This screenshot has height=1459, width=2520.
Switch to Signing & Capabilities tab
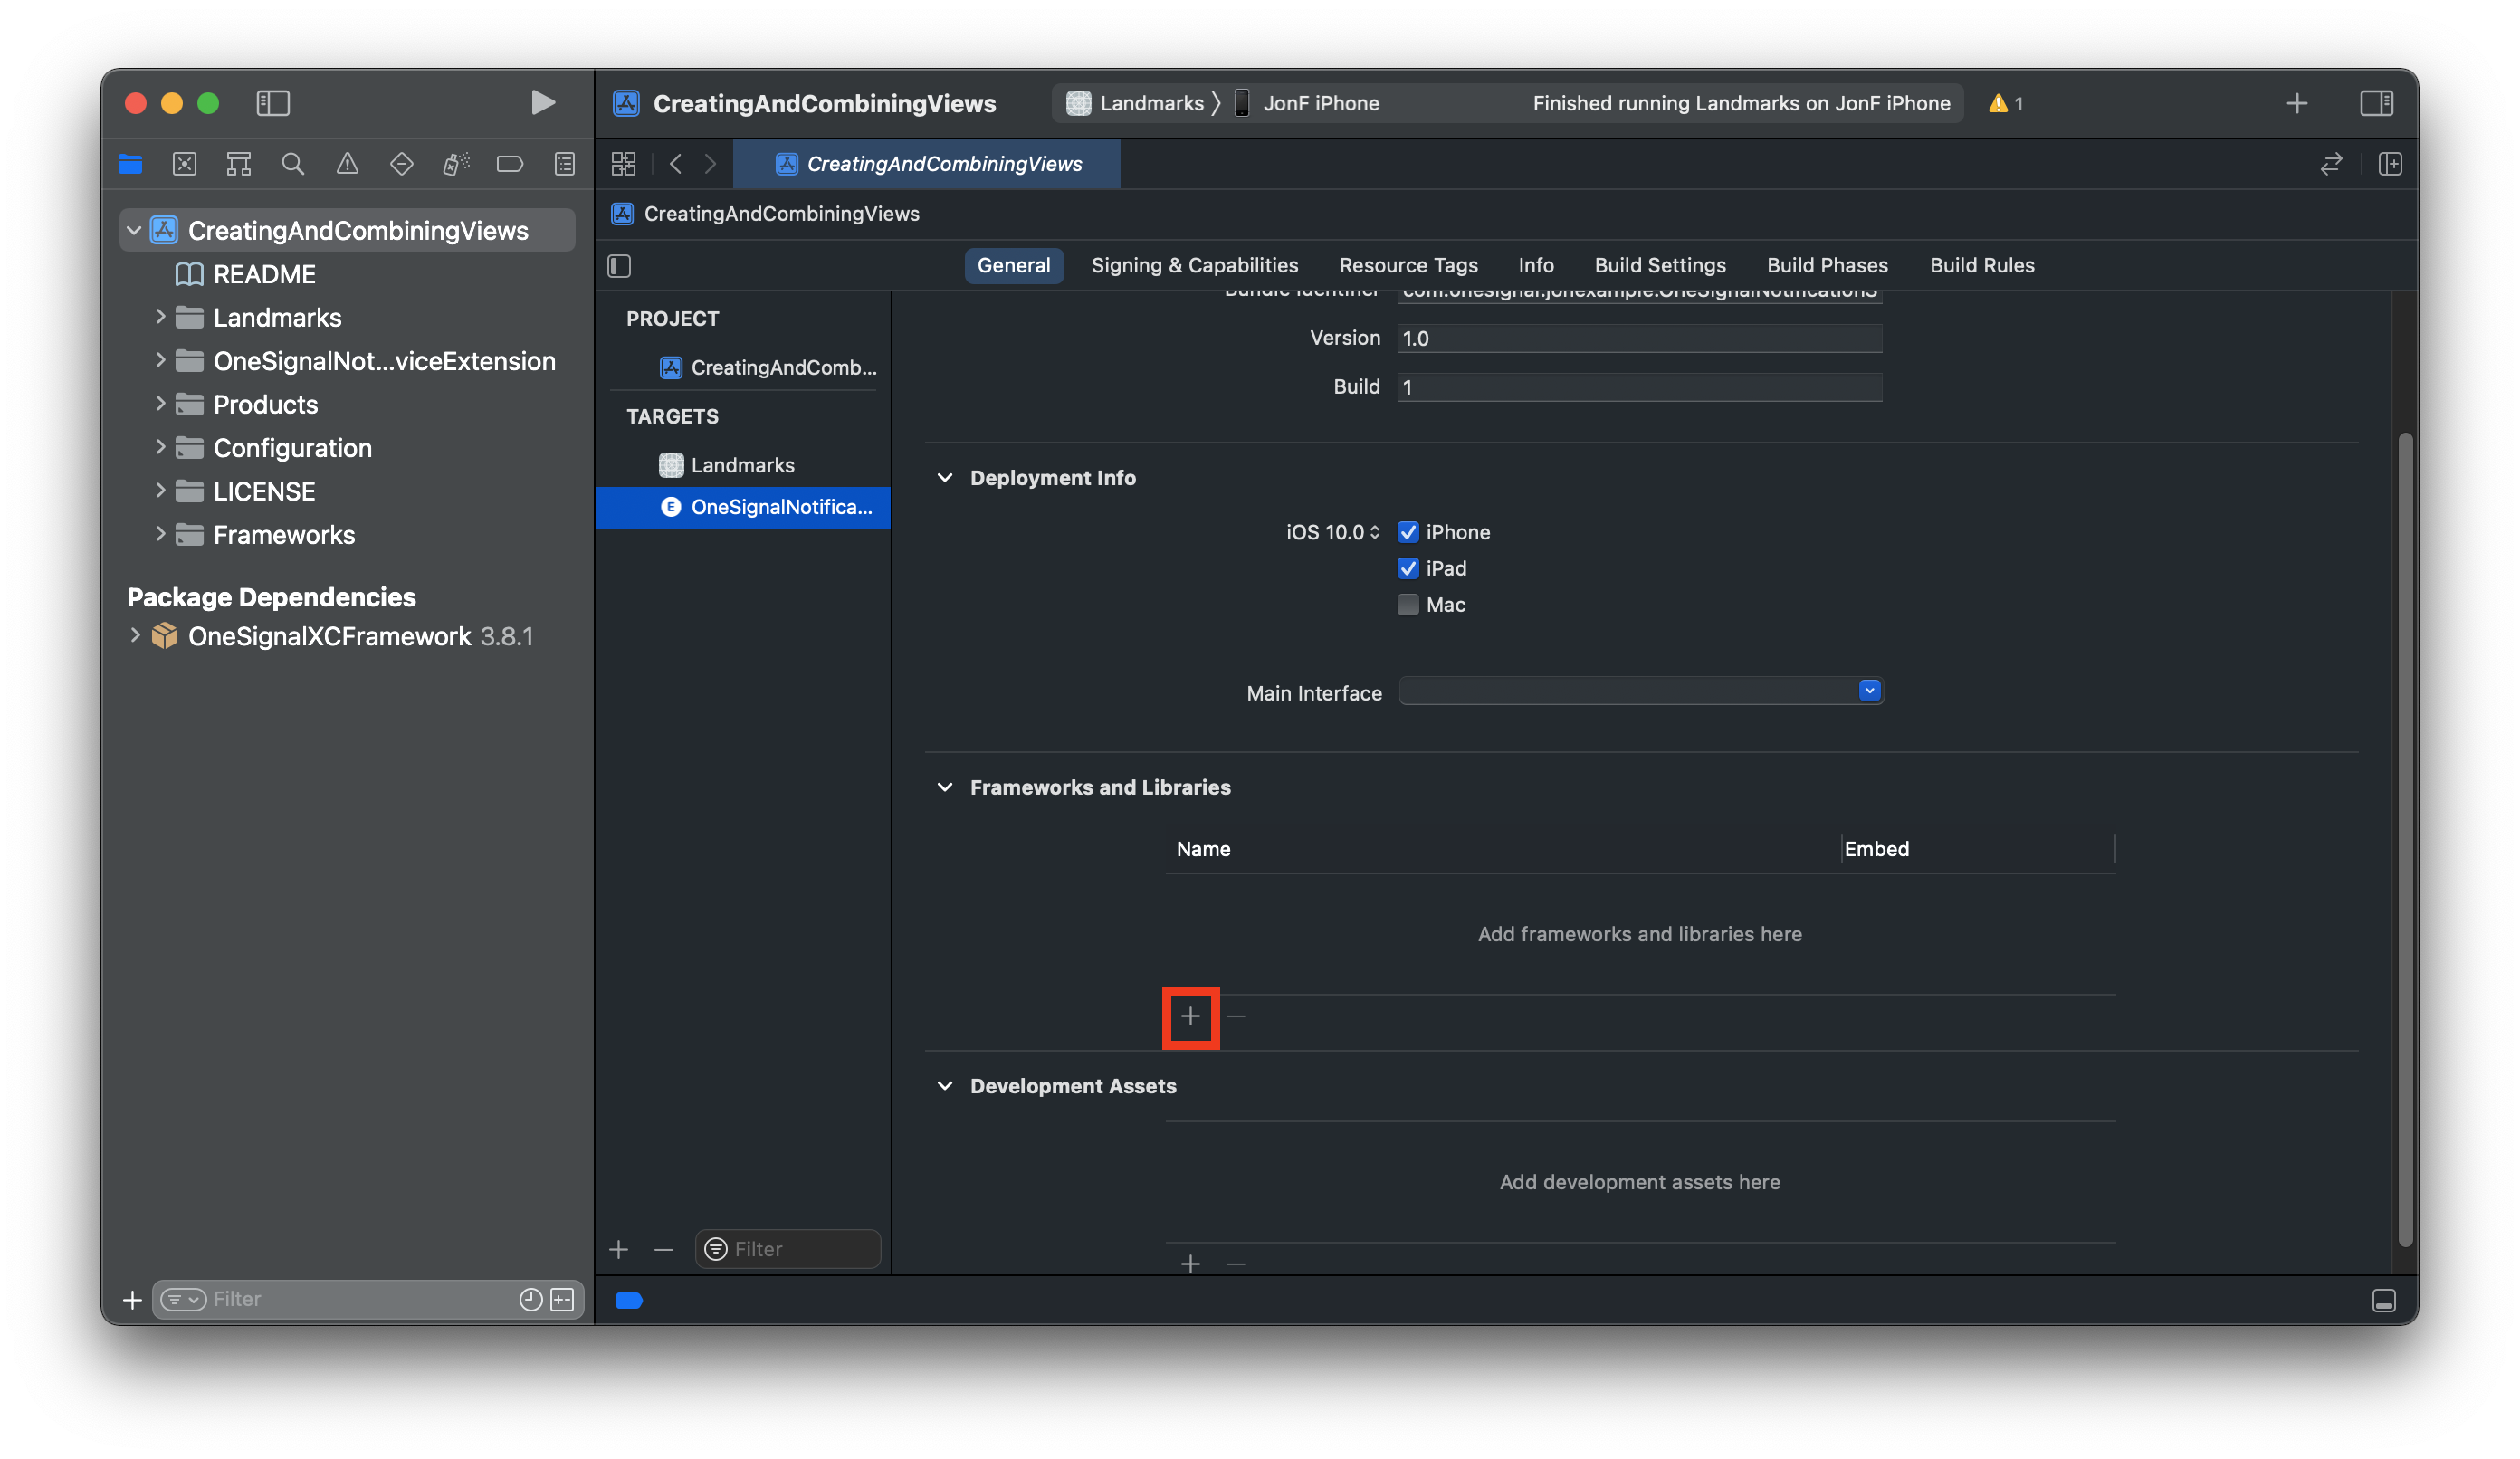point(1194,265)
